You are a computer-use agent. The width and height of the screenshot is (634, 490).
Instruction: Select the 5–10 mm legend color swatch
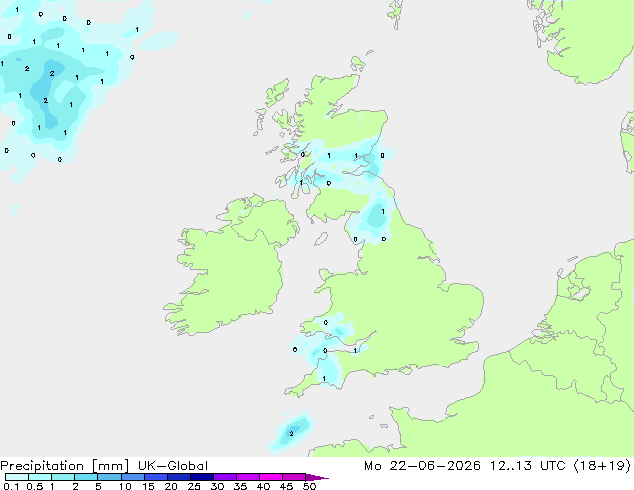109,477
